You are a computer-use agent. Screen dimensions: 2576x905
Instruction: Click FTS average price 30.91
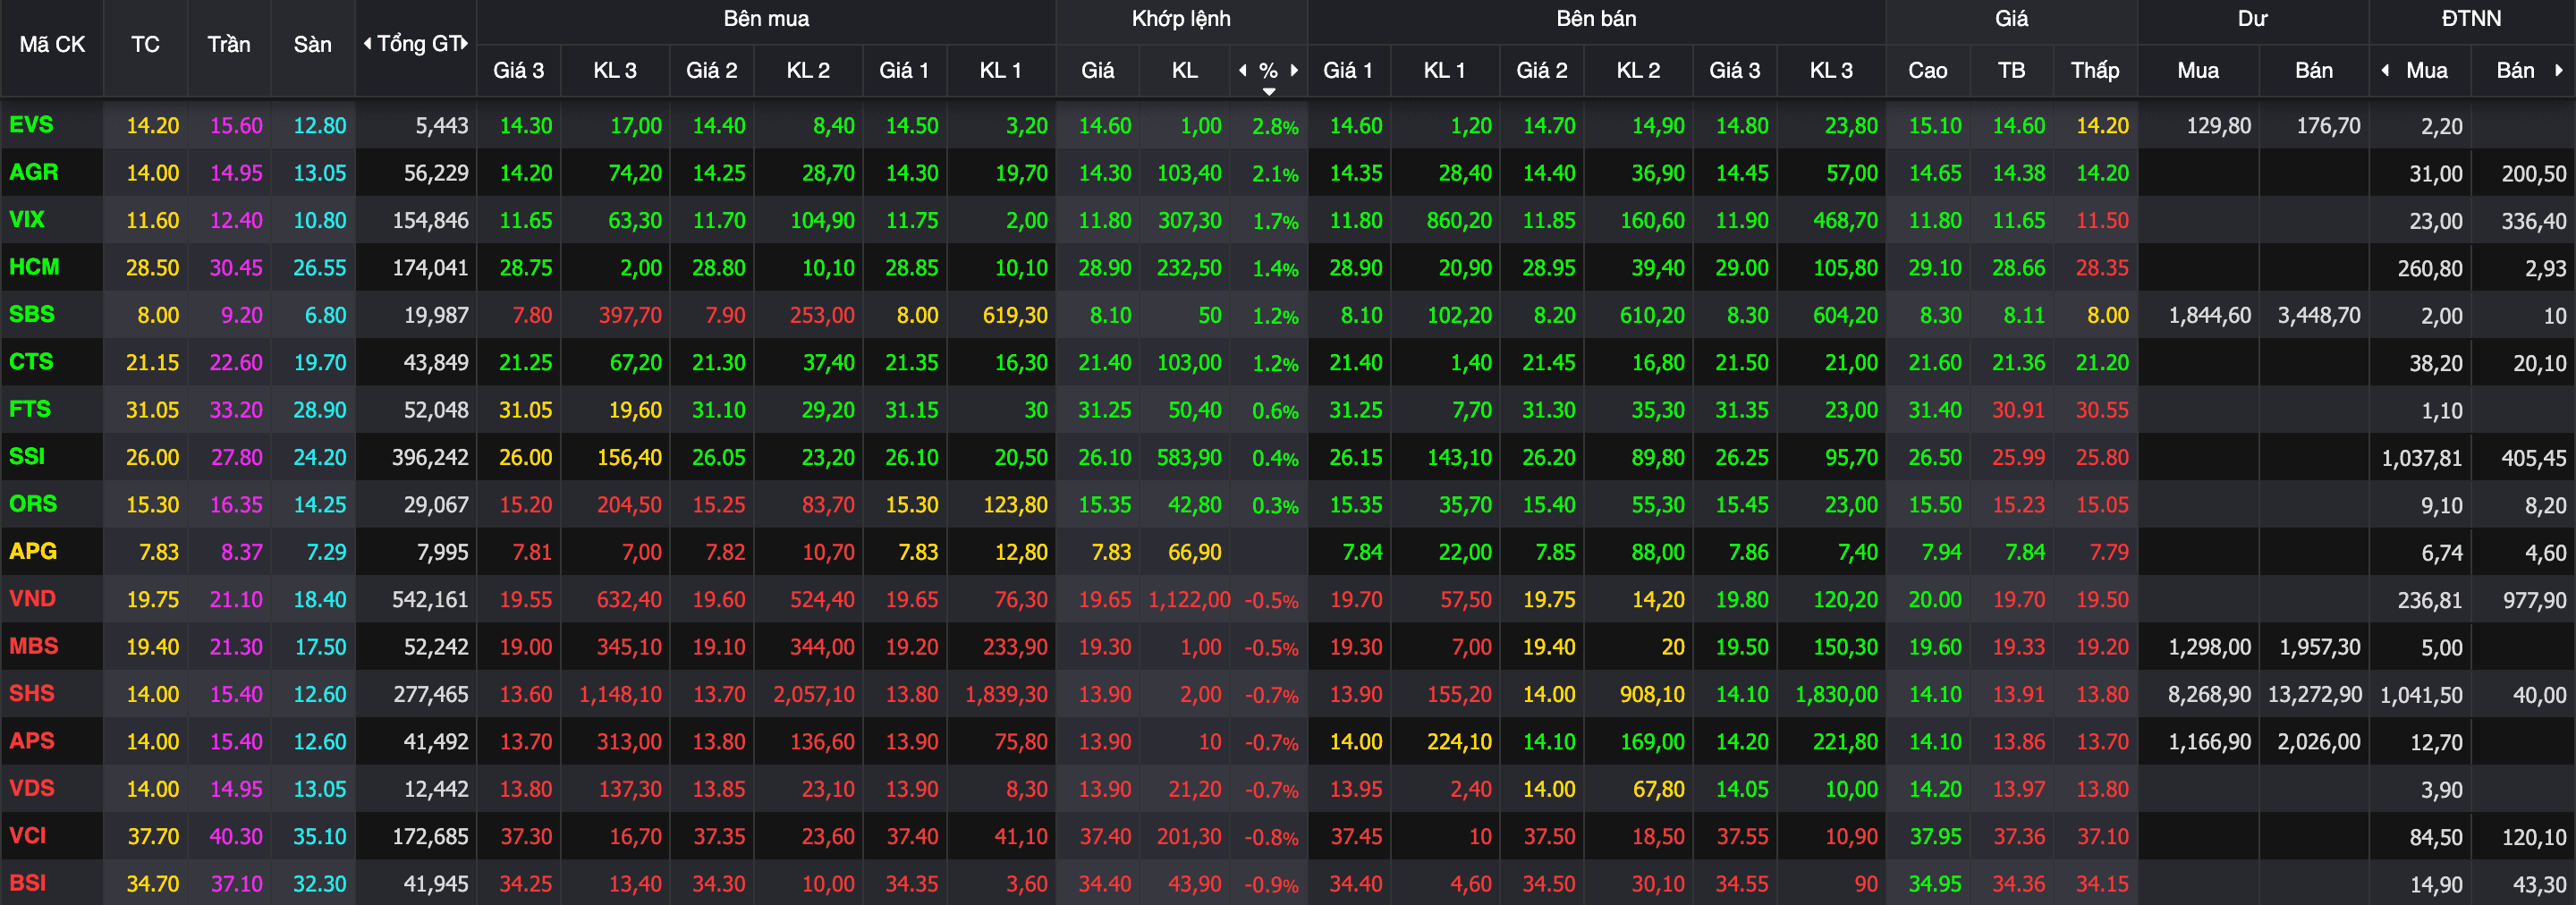[x=2018, y=410]
